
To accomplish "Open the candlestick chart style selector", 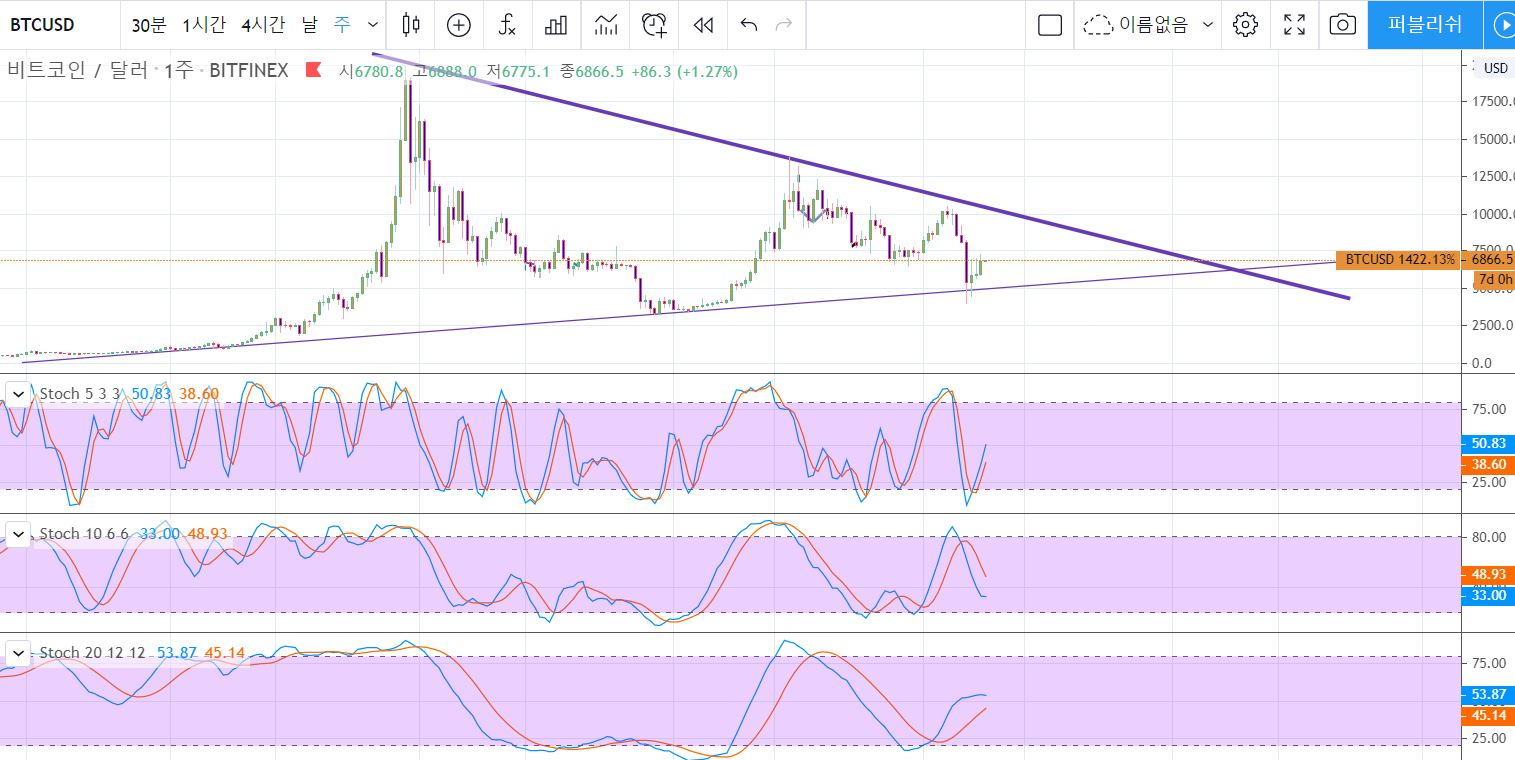I will click(x=410, y=25).
